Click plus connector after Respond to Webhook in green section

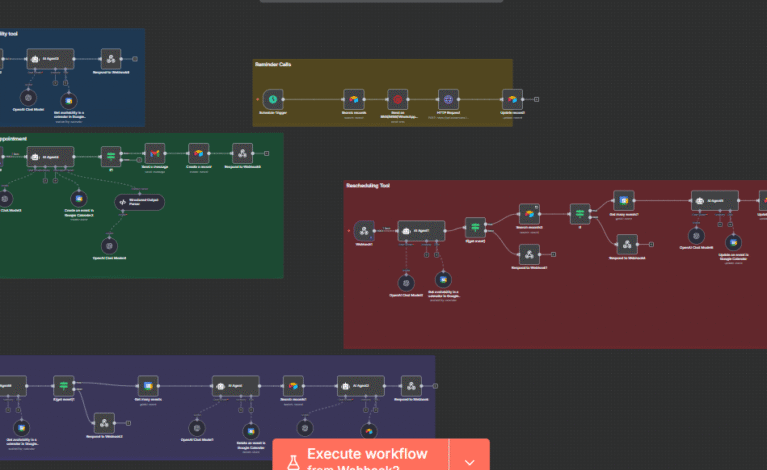click(x=268, y=154)
